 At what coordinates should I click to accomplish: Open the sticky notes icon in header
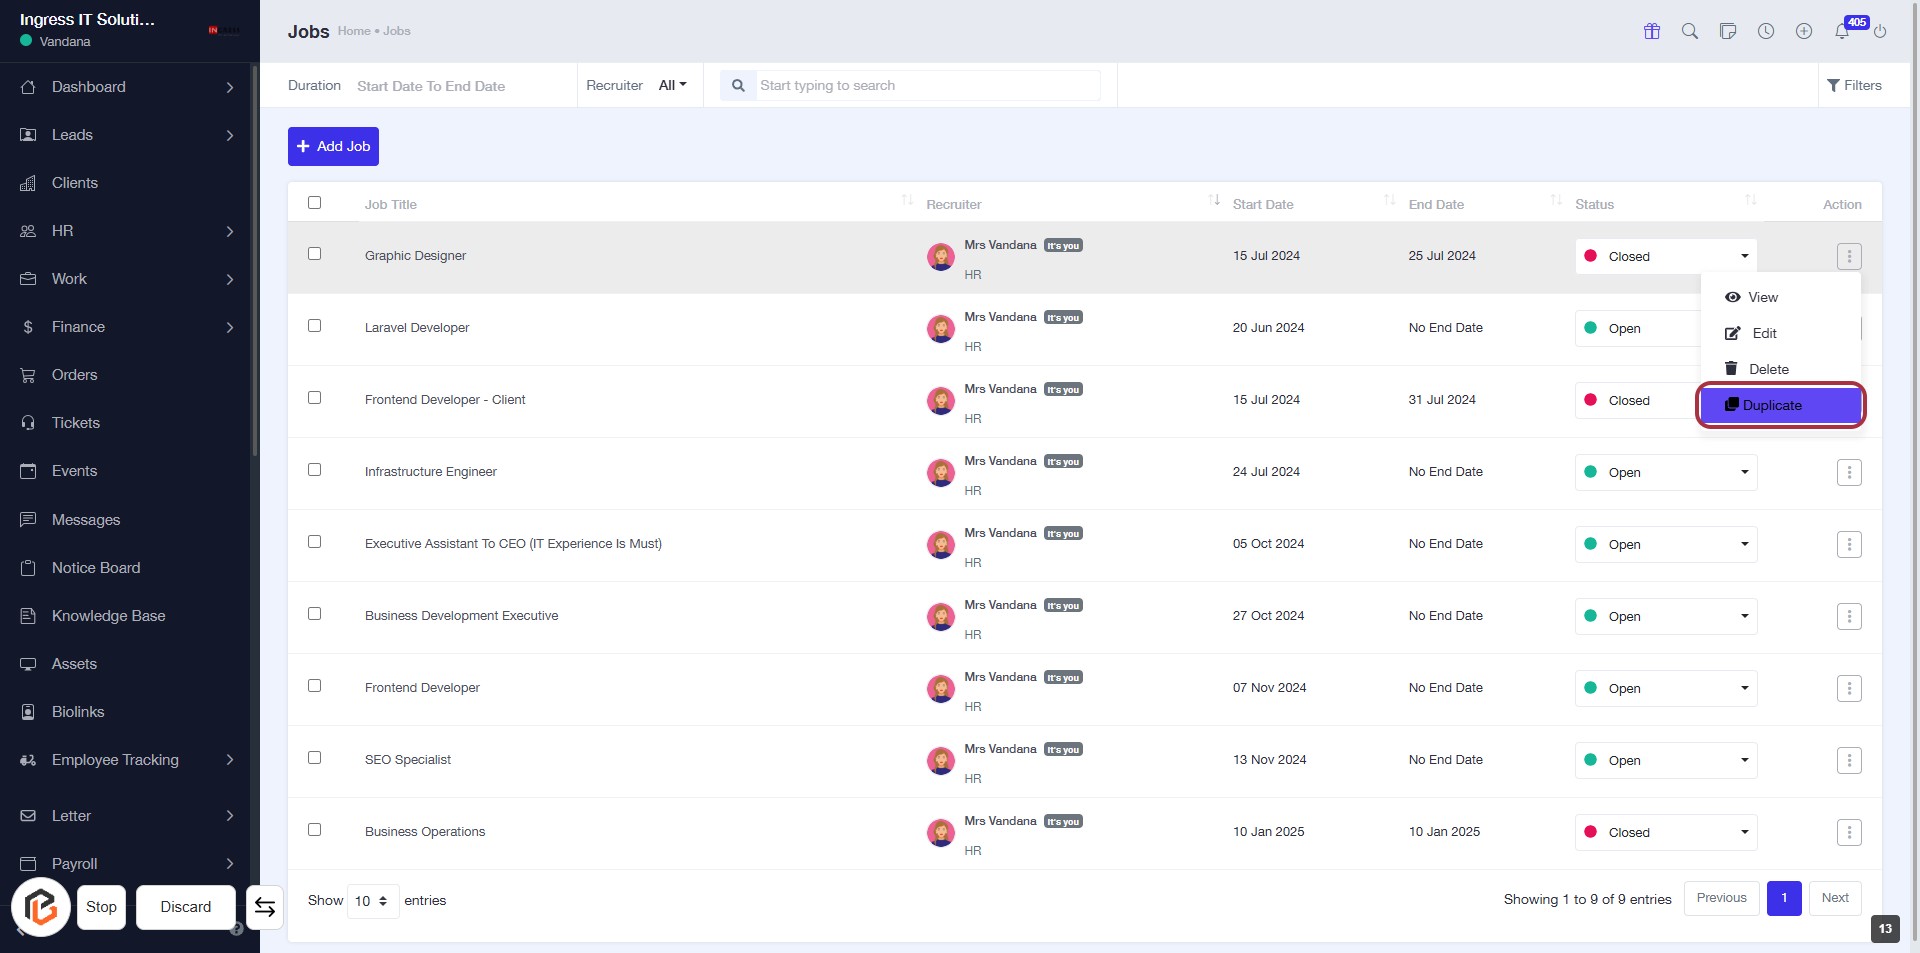pyautogui.click(x=1727, y=31)
